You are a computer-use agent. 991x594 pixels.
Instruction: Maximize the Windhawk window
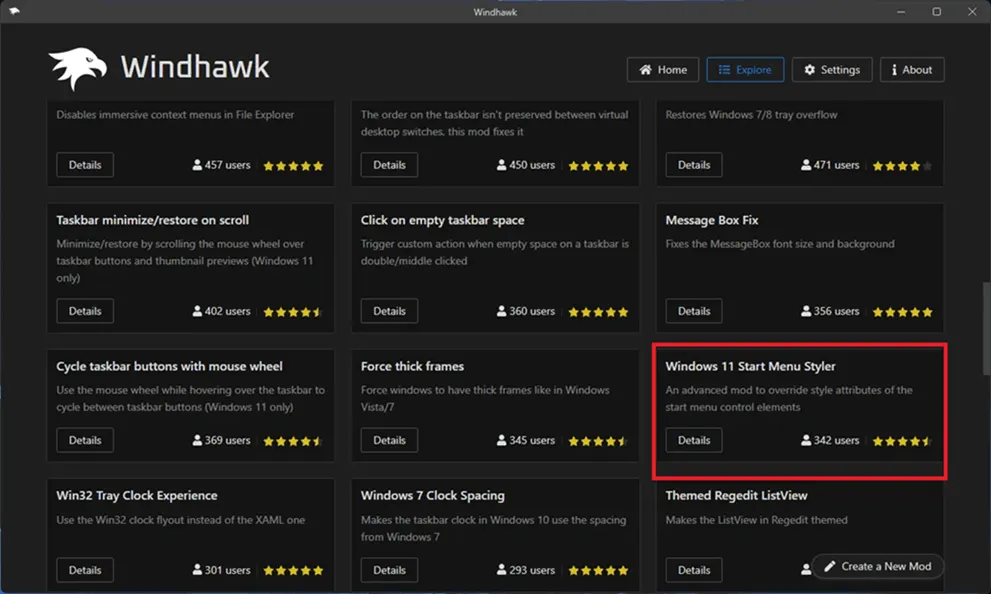(x=936, y=12)
